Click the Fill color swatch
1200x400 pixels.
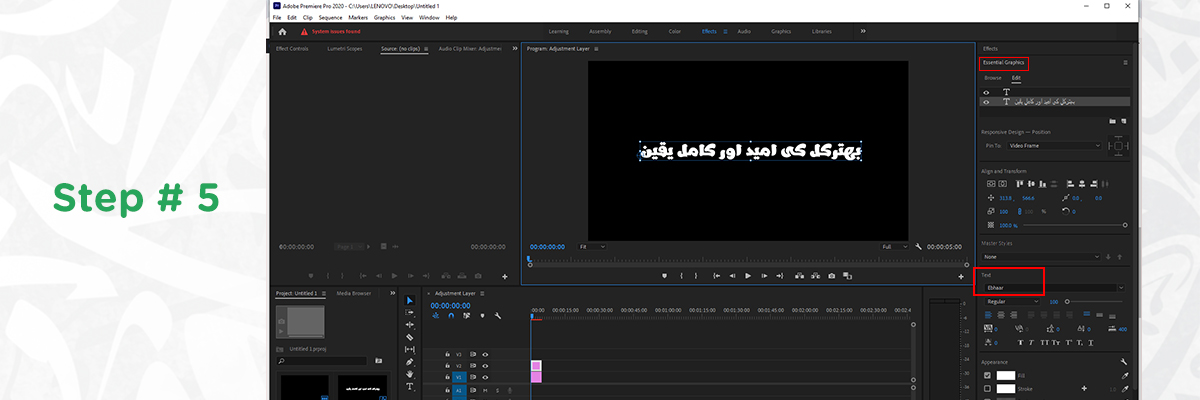pos(1005,376)
